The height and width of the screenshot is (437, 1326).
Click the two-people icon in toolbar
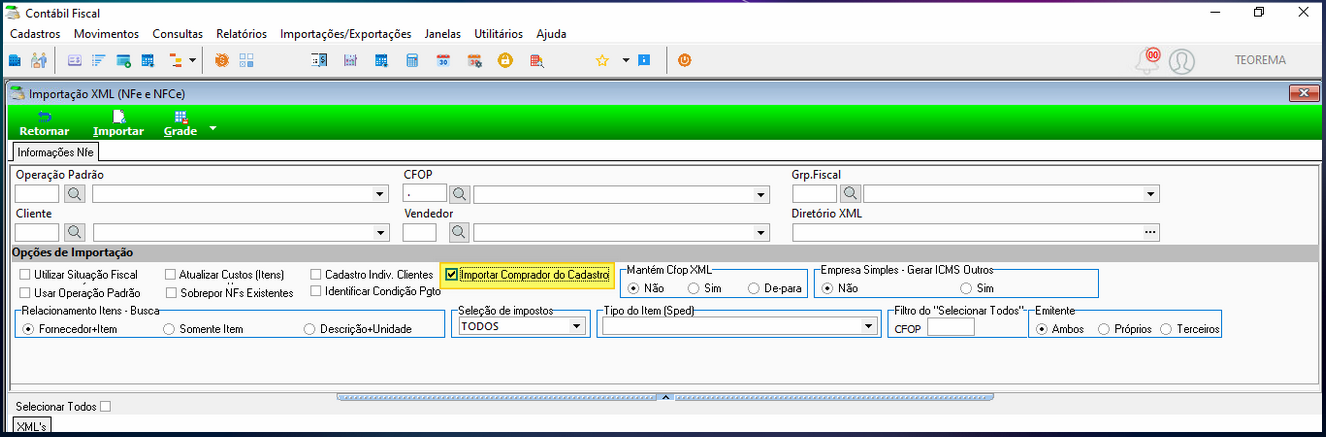click(39, 60)
